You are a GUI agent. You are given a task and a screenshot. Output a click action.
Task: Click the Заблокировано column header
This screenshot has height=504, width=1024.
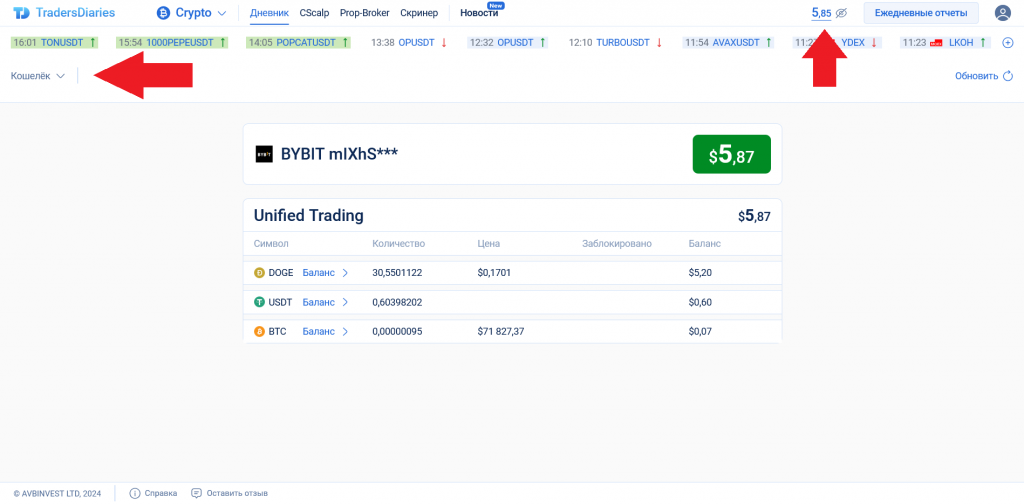[x=616, y=244]
